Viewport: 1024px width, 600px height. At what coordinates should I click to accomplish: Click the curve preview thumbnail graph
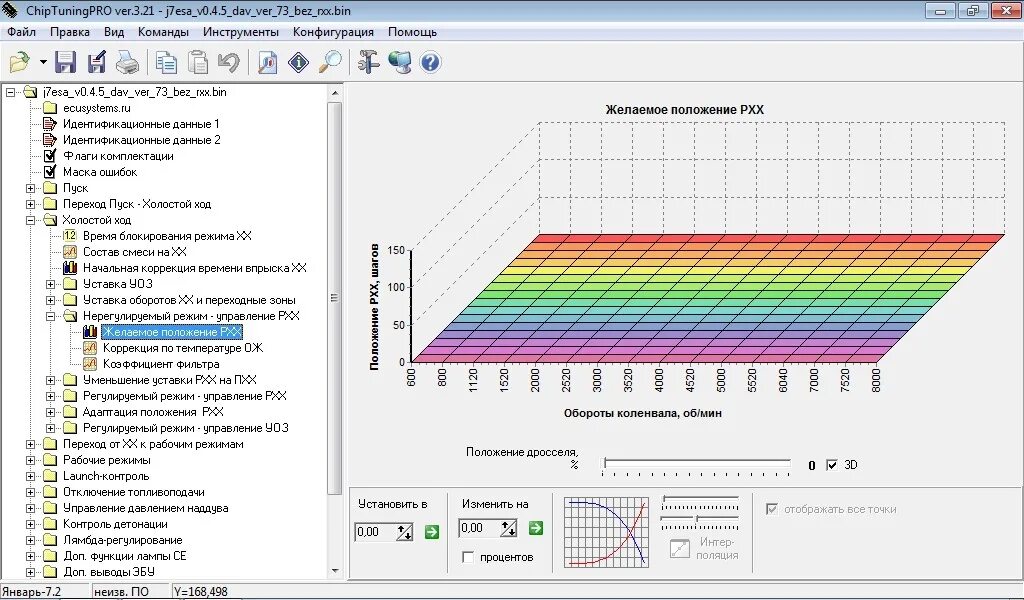tap(606, 532)
